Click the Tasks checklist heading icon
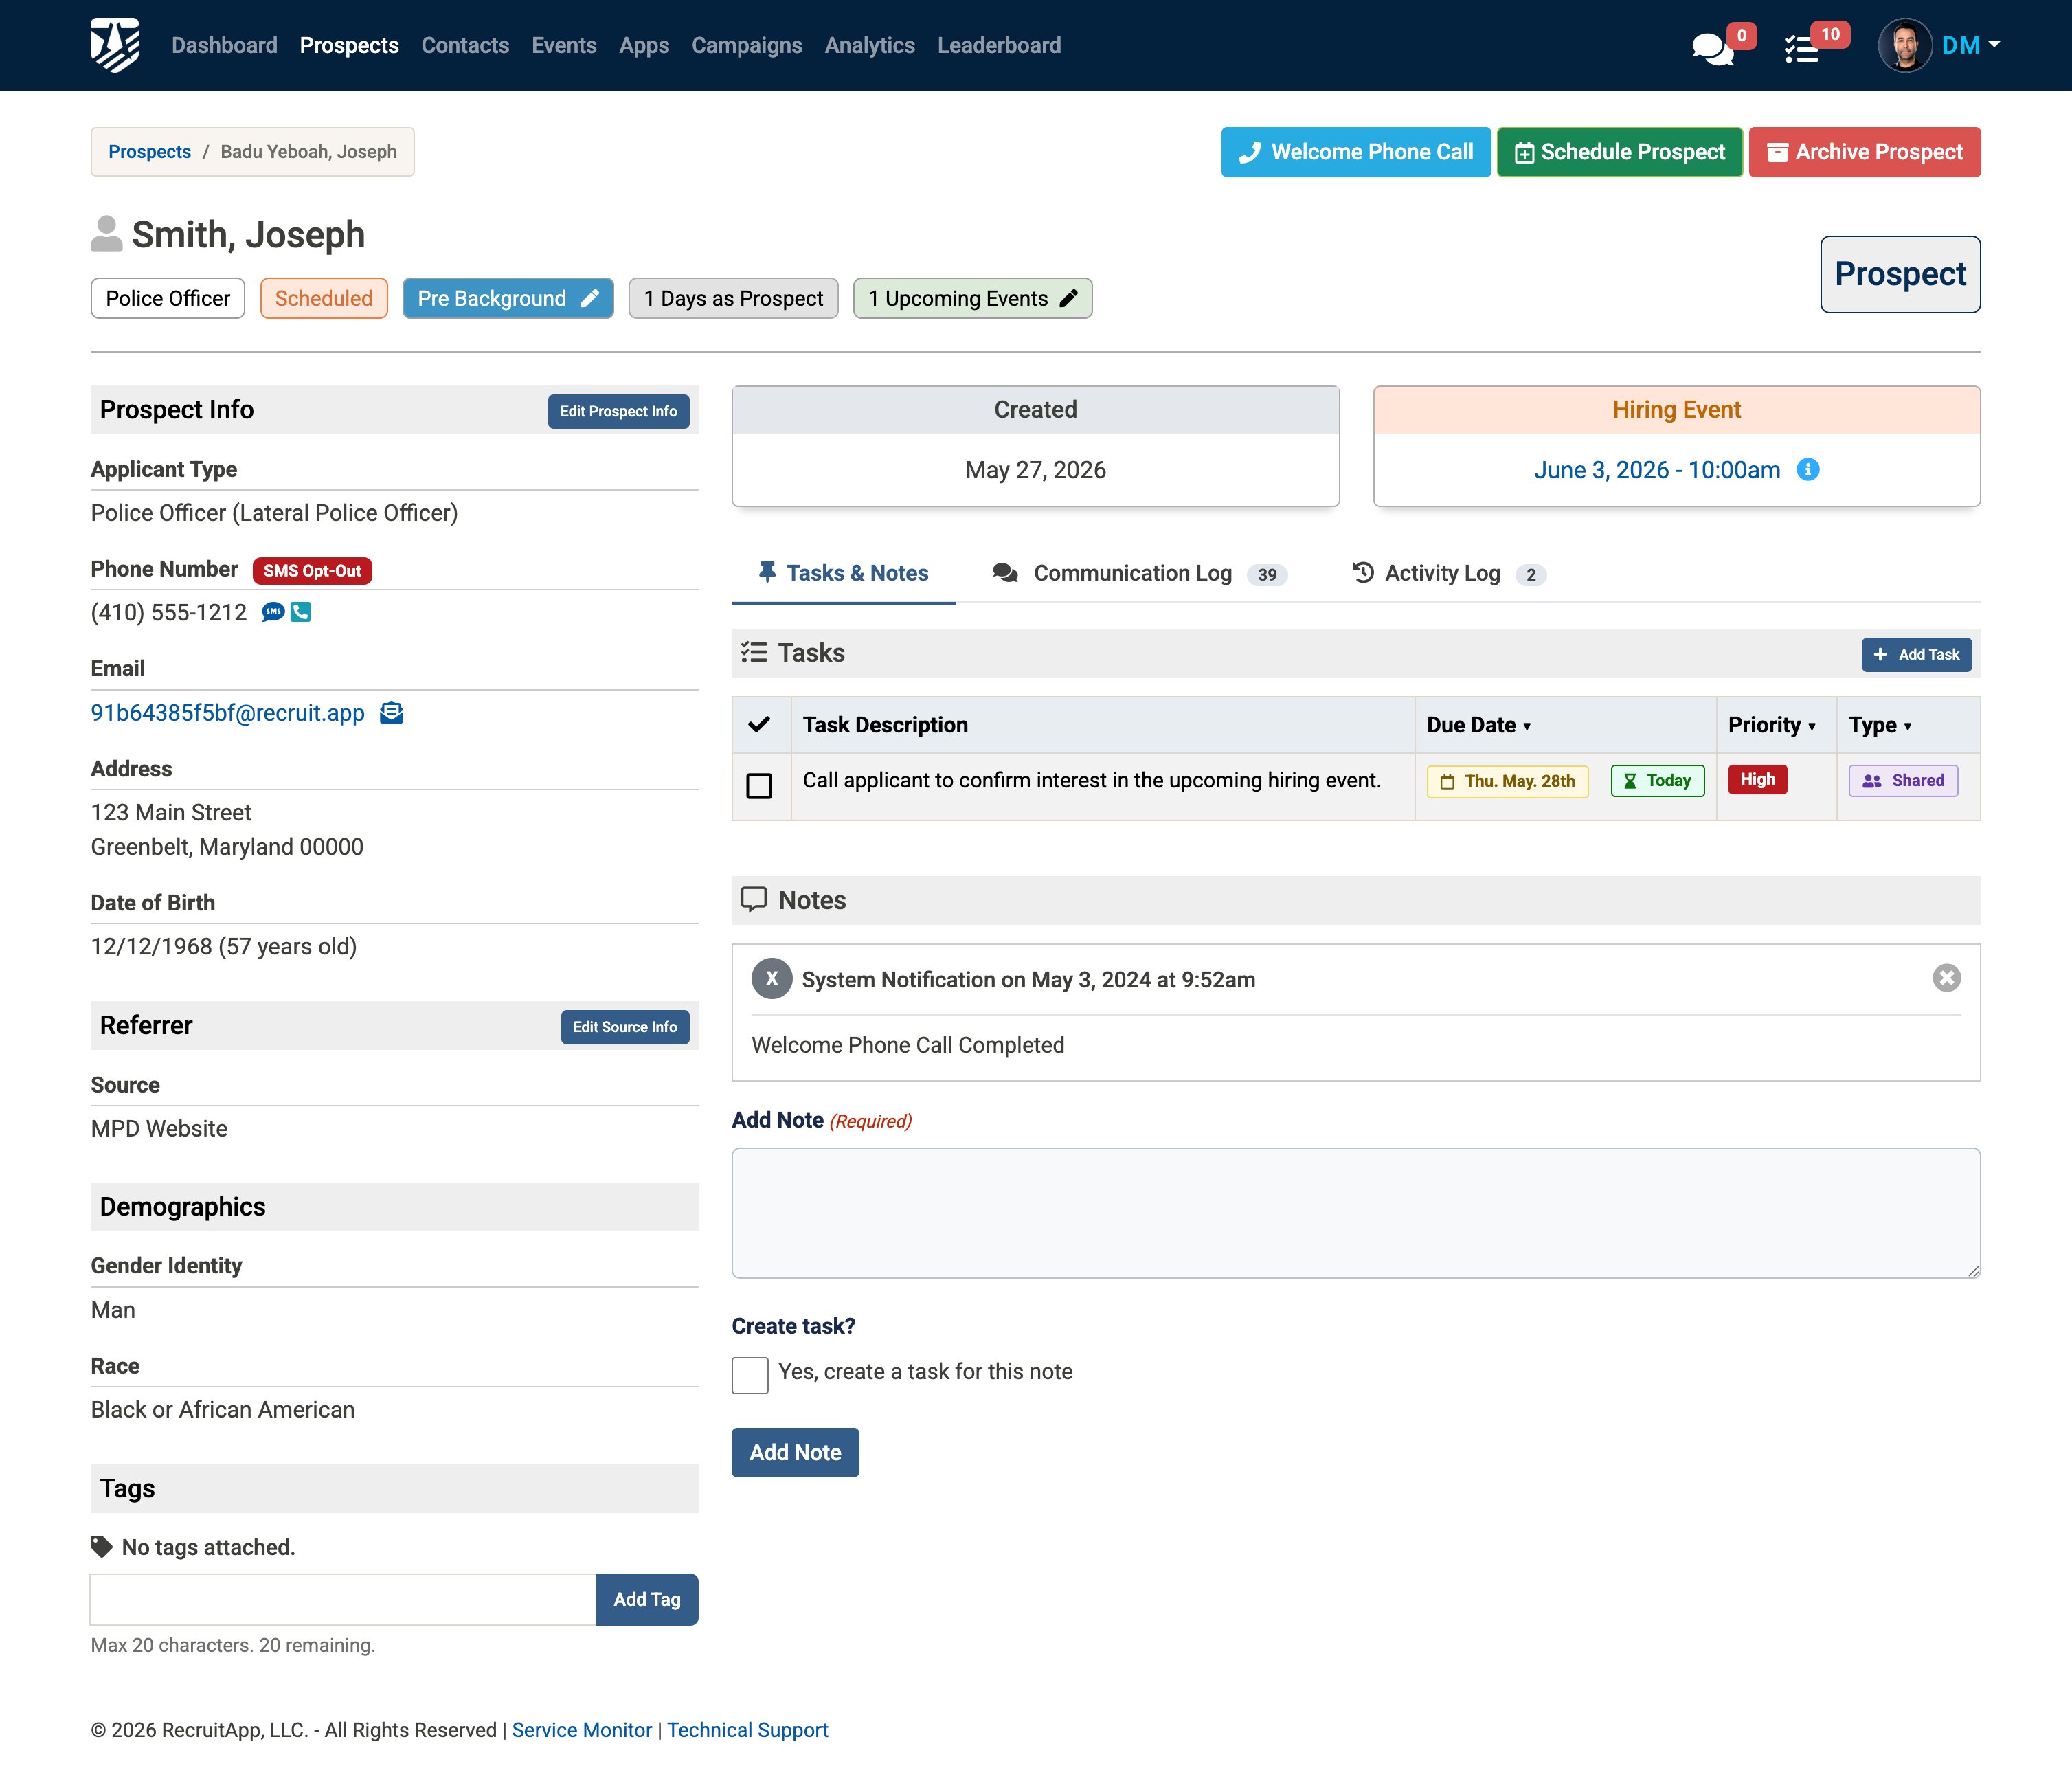Viewport: 2072px width, 1768px height. (754, 653)
